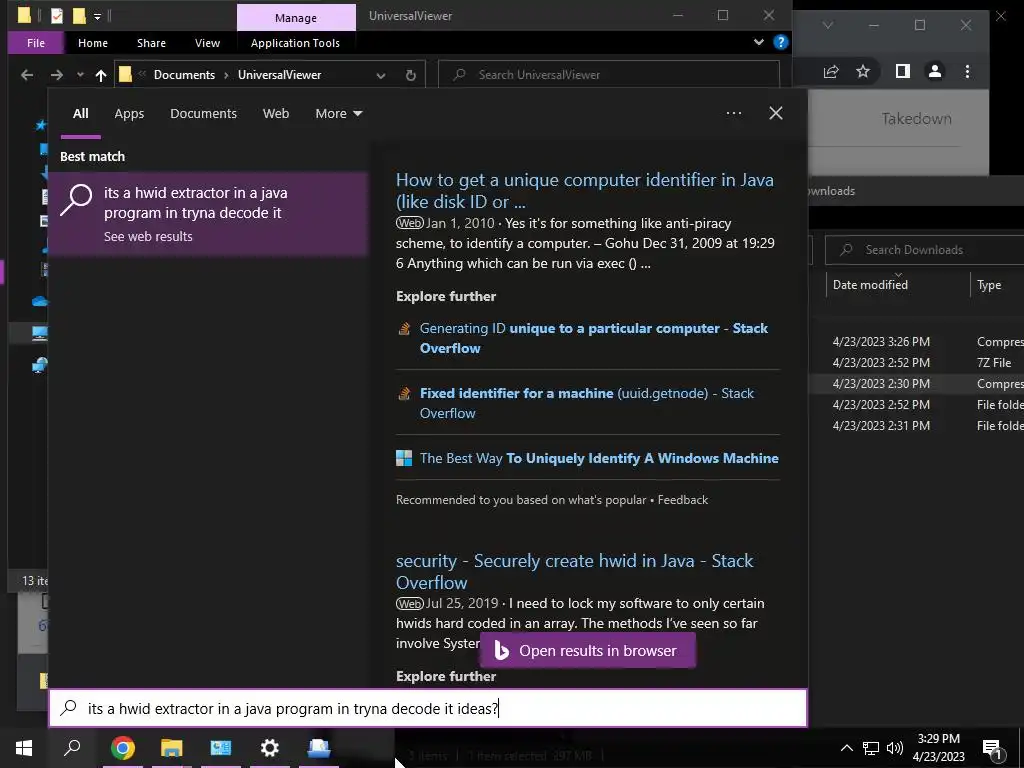Close the search panel with X
The width and height of the screenshot is (1024, 768).
(x=776, y=113)
